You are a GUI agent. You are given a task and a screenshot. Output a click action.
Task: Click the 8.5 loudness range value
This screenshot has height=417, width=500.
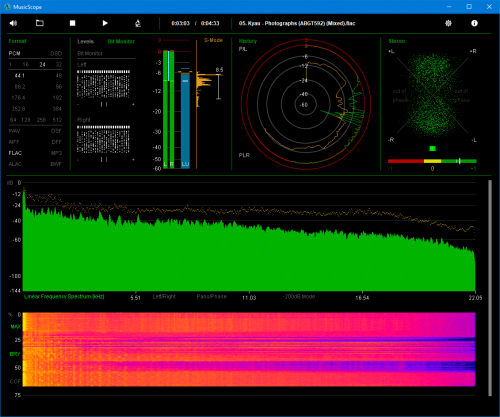pos(219,70)
